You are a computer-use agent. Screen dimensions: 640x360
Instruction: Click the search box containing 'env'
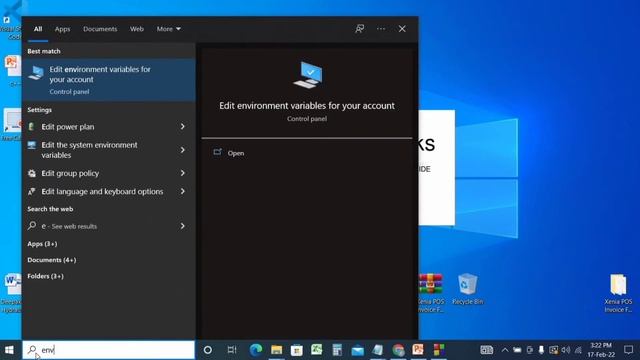pos(109,350)
